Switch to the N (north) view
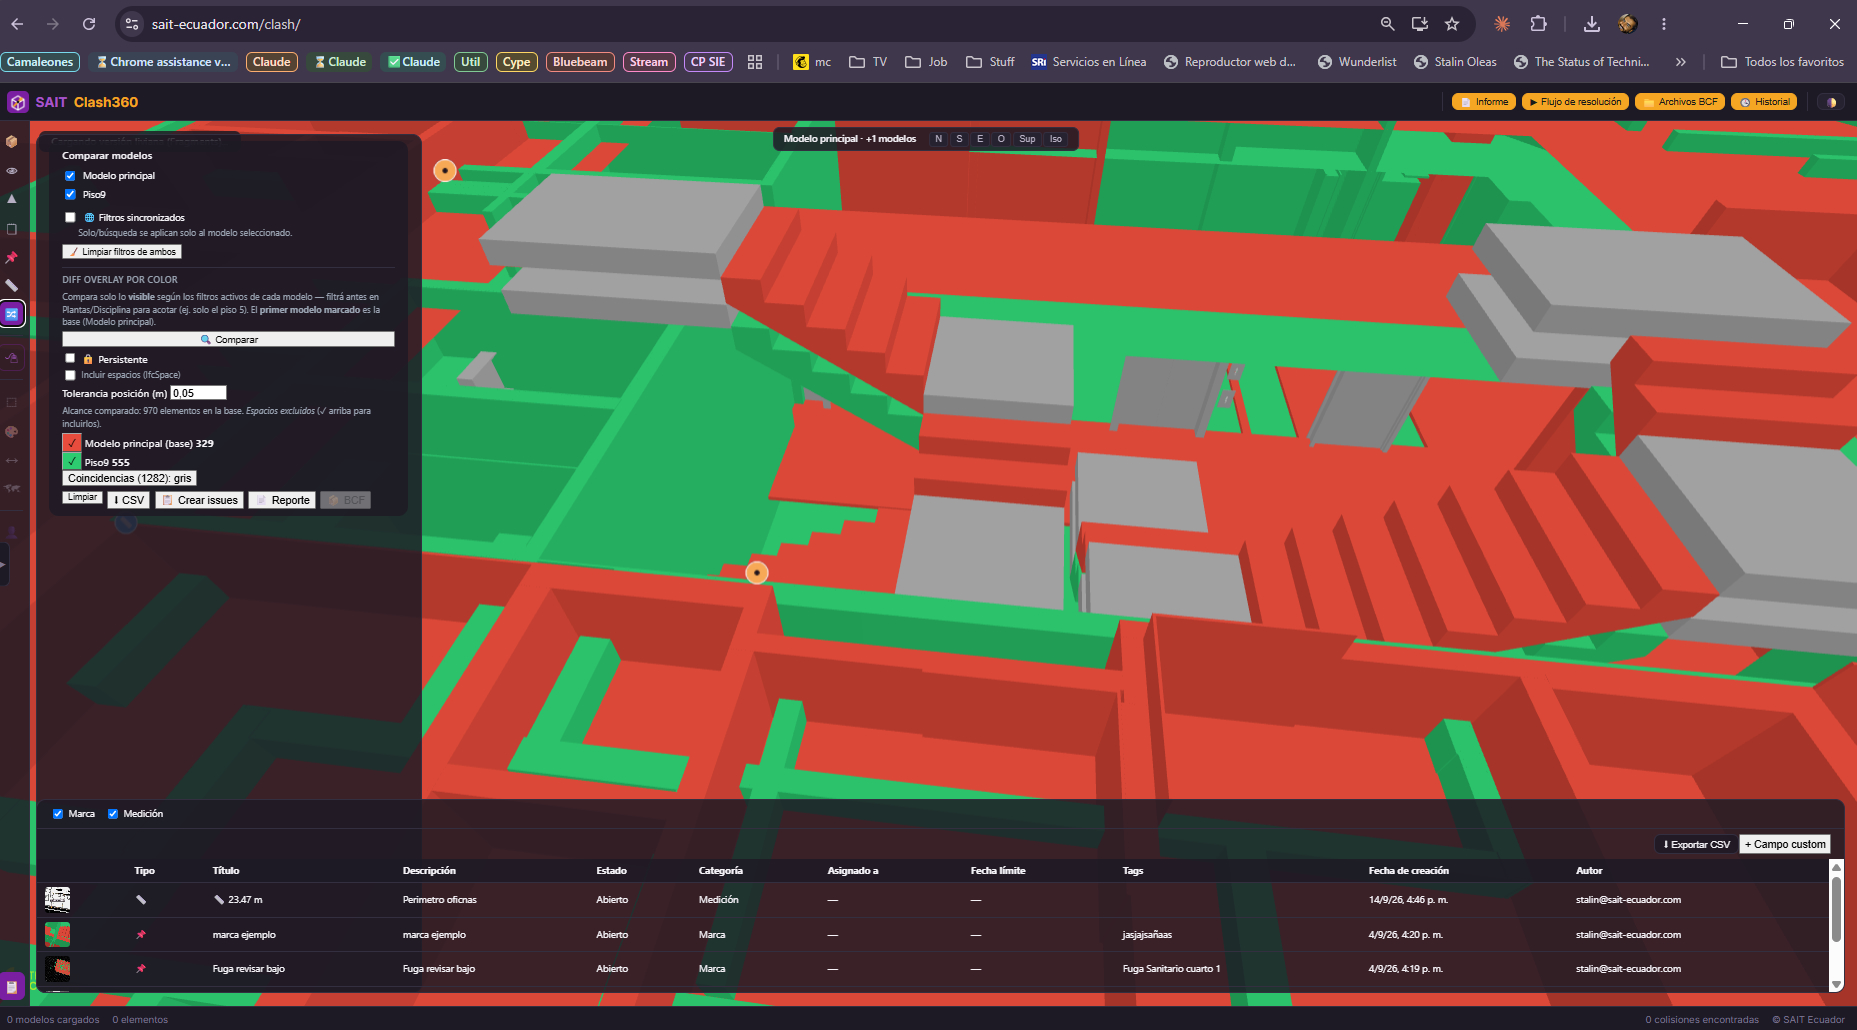1857x1030 pixels. click(938, 139)
